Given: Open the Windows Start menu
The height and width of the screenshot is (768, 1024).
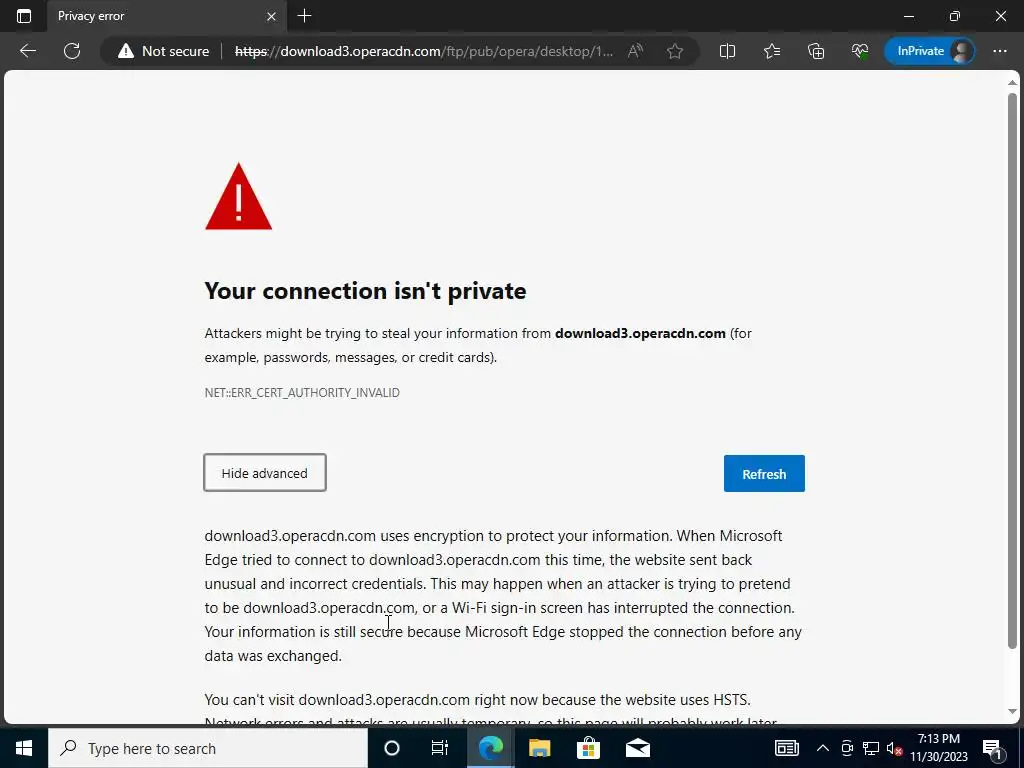Looking at the screenshot, I should coord(24,748).
